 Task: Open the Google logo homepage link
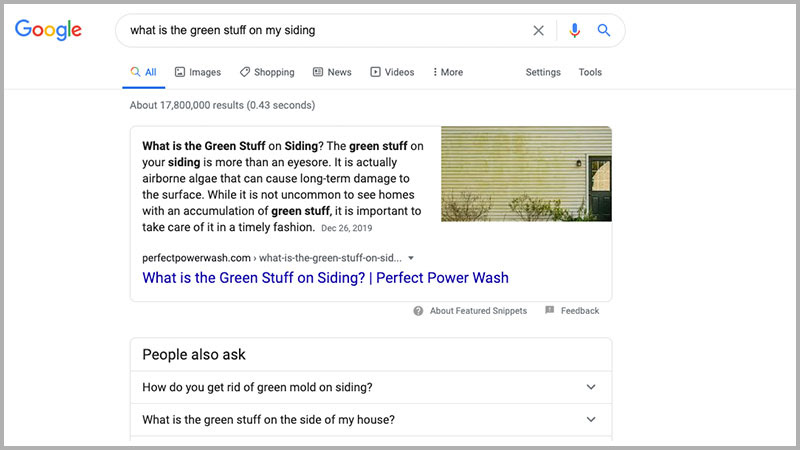(x=48, y=30)
